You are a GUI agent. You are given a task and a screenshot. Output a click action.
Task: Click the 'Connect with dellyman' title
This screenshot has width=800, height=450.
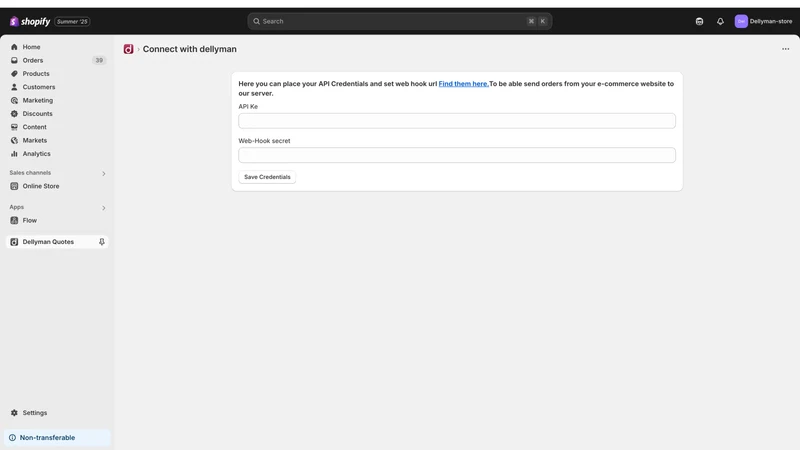[x=190, y=49]
